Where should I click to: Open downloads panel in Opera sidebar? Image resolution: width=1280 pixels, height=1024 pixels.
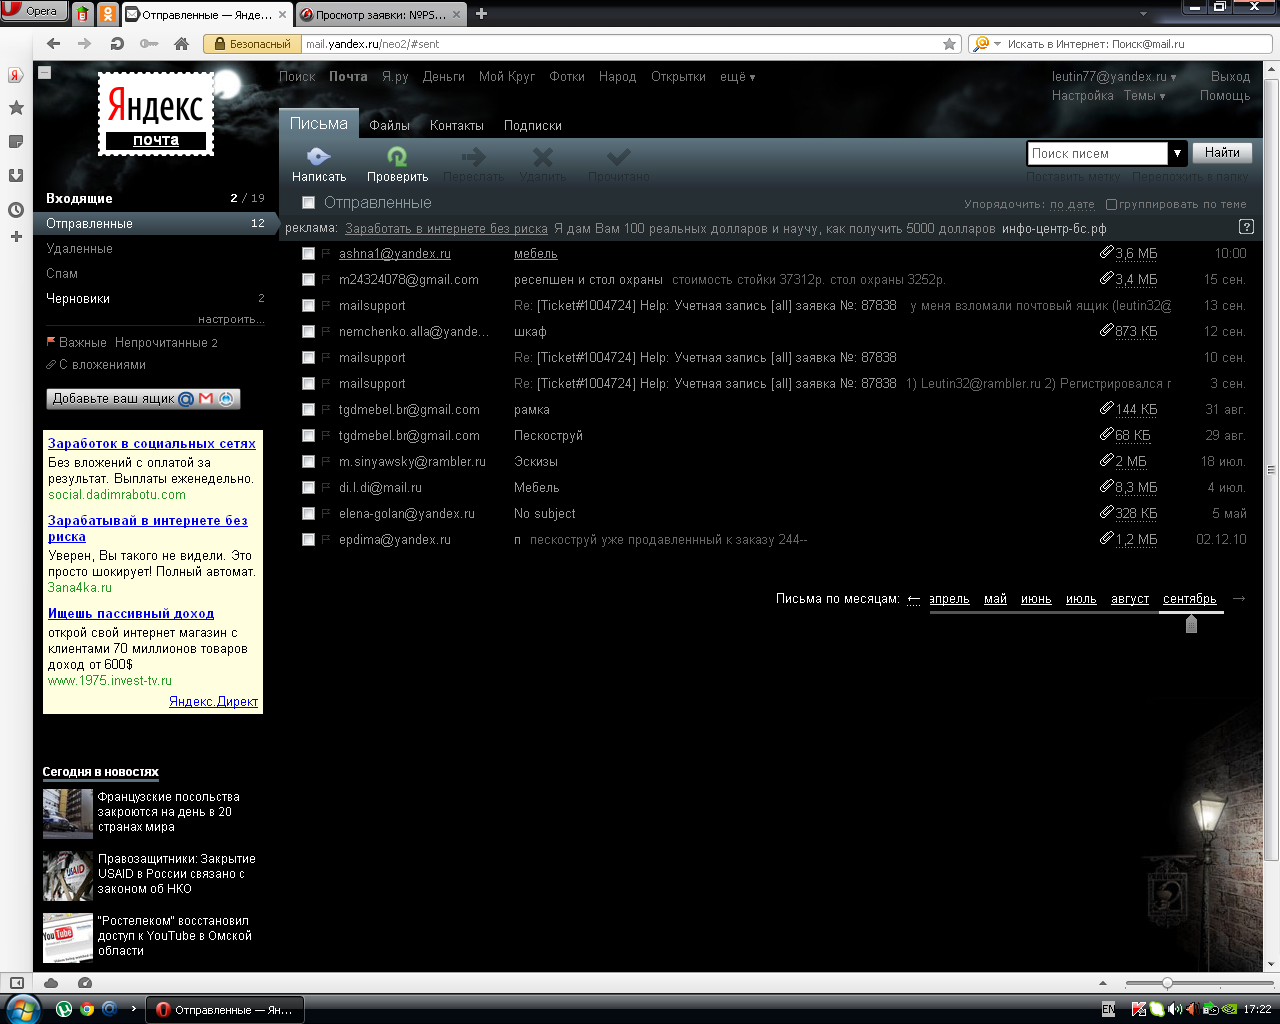[16, 175]
